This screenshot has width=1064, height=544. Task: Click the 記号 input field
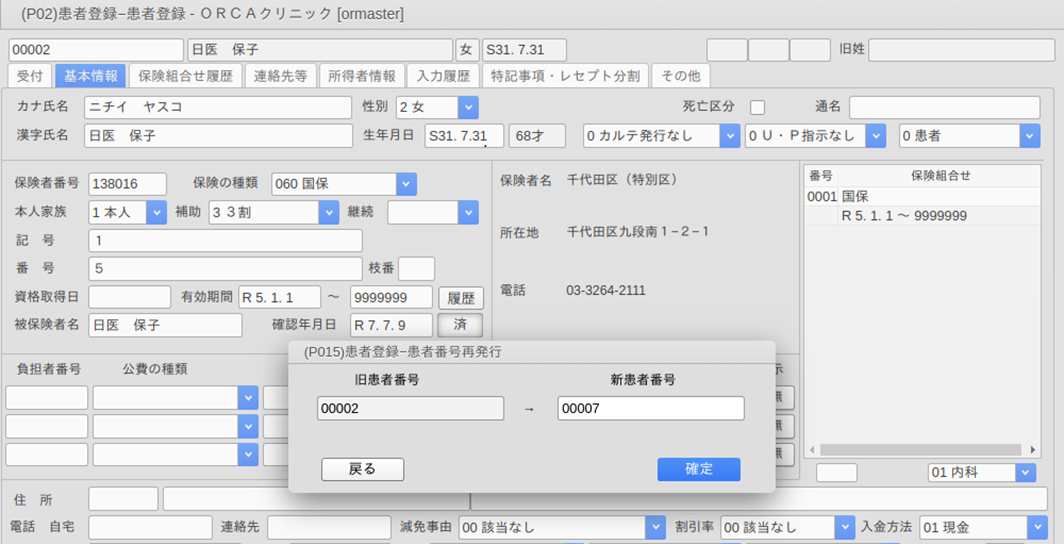tap(225, 241)
